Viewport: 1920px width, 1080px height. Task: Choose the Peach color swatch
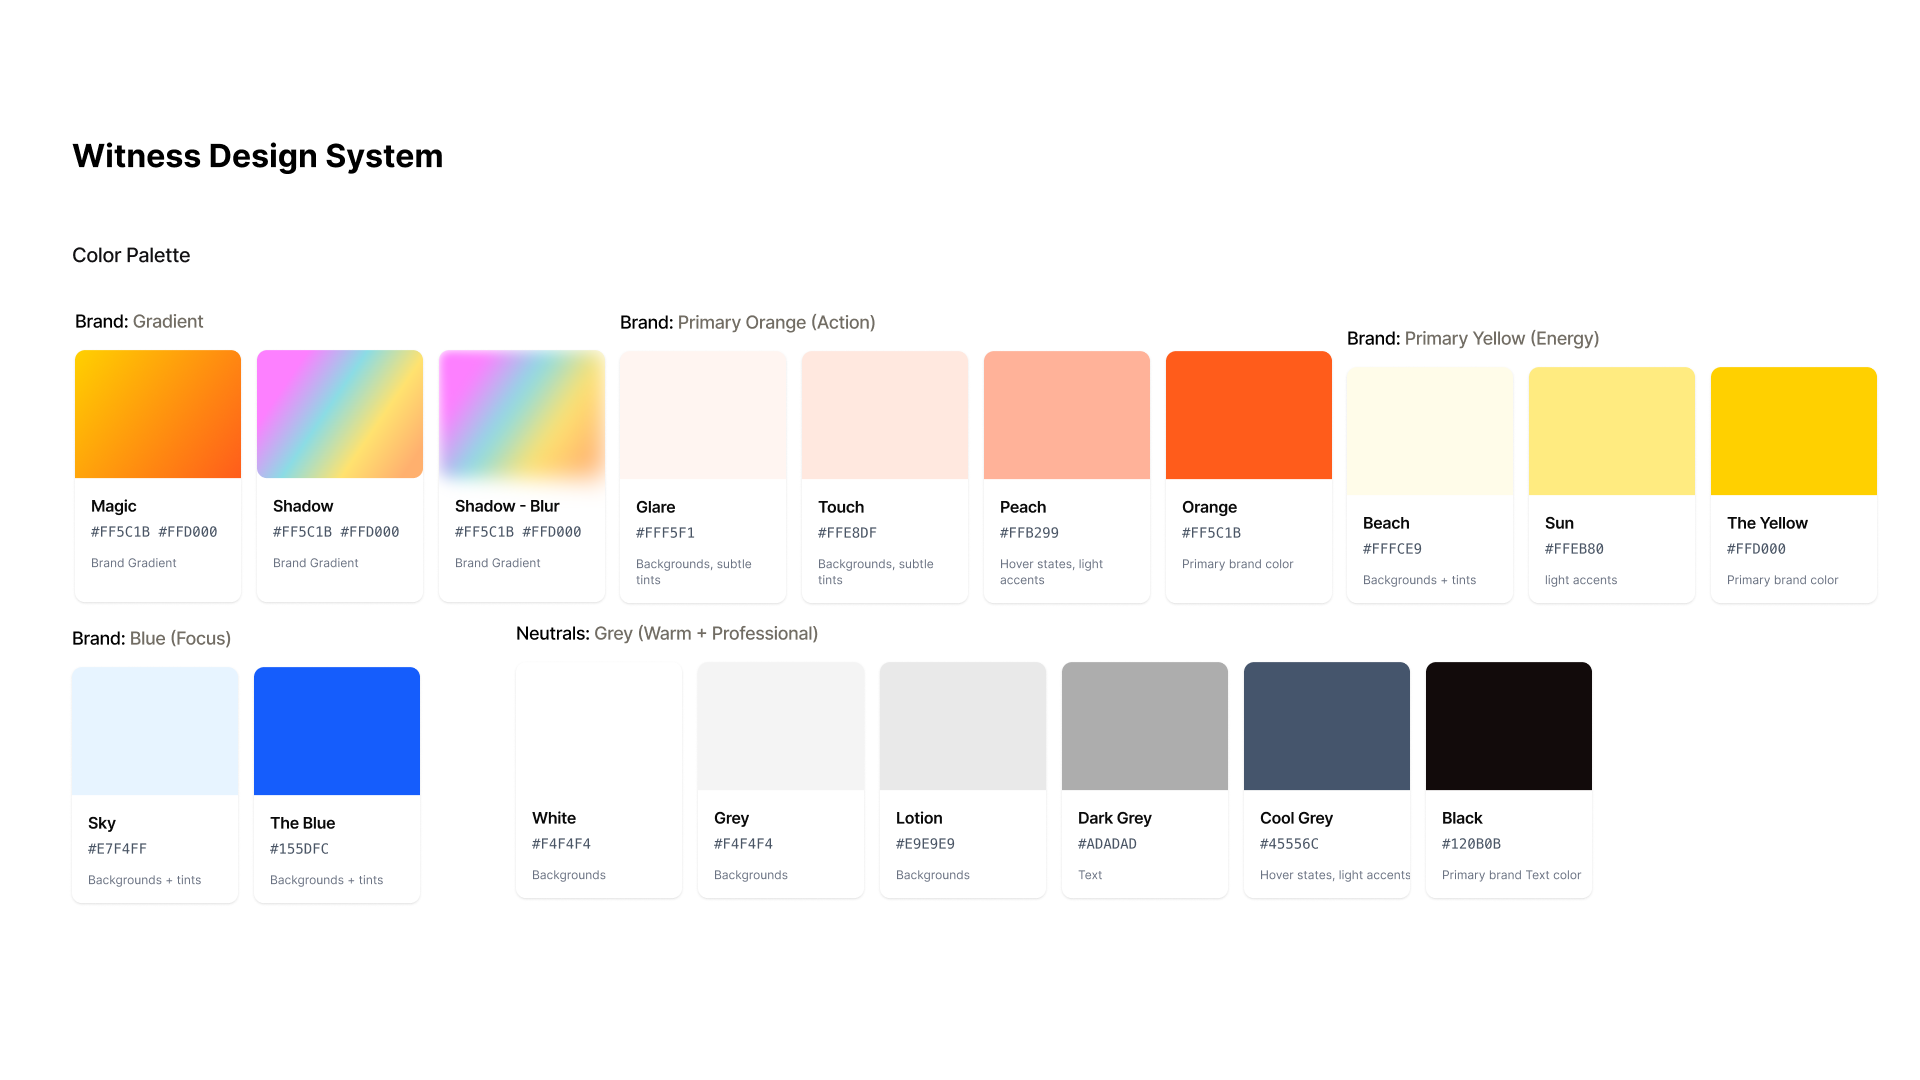(x=1067, y=415)
